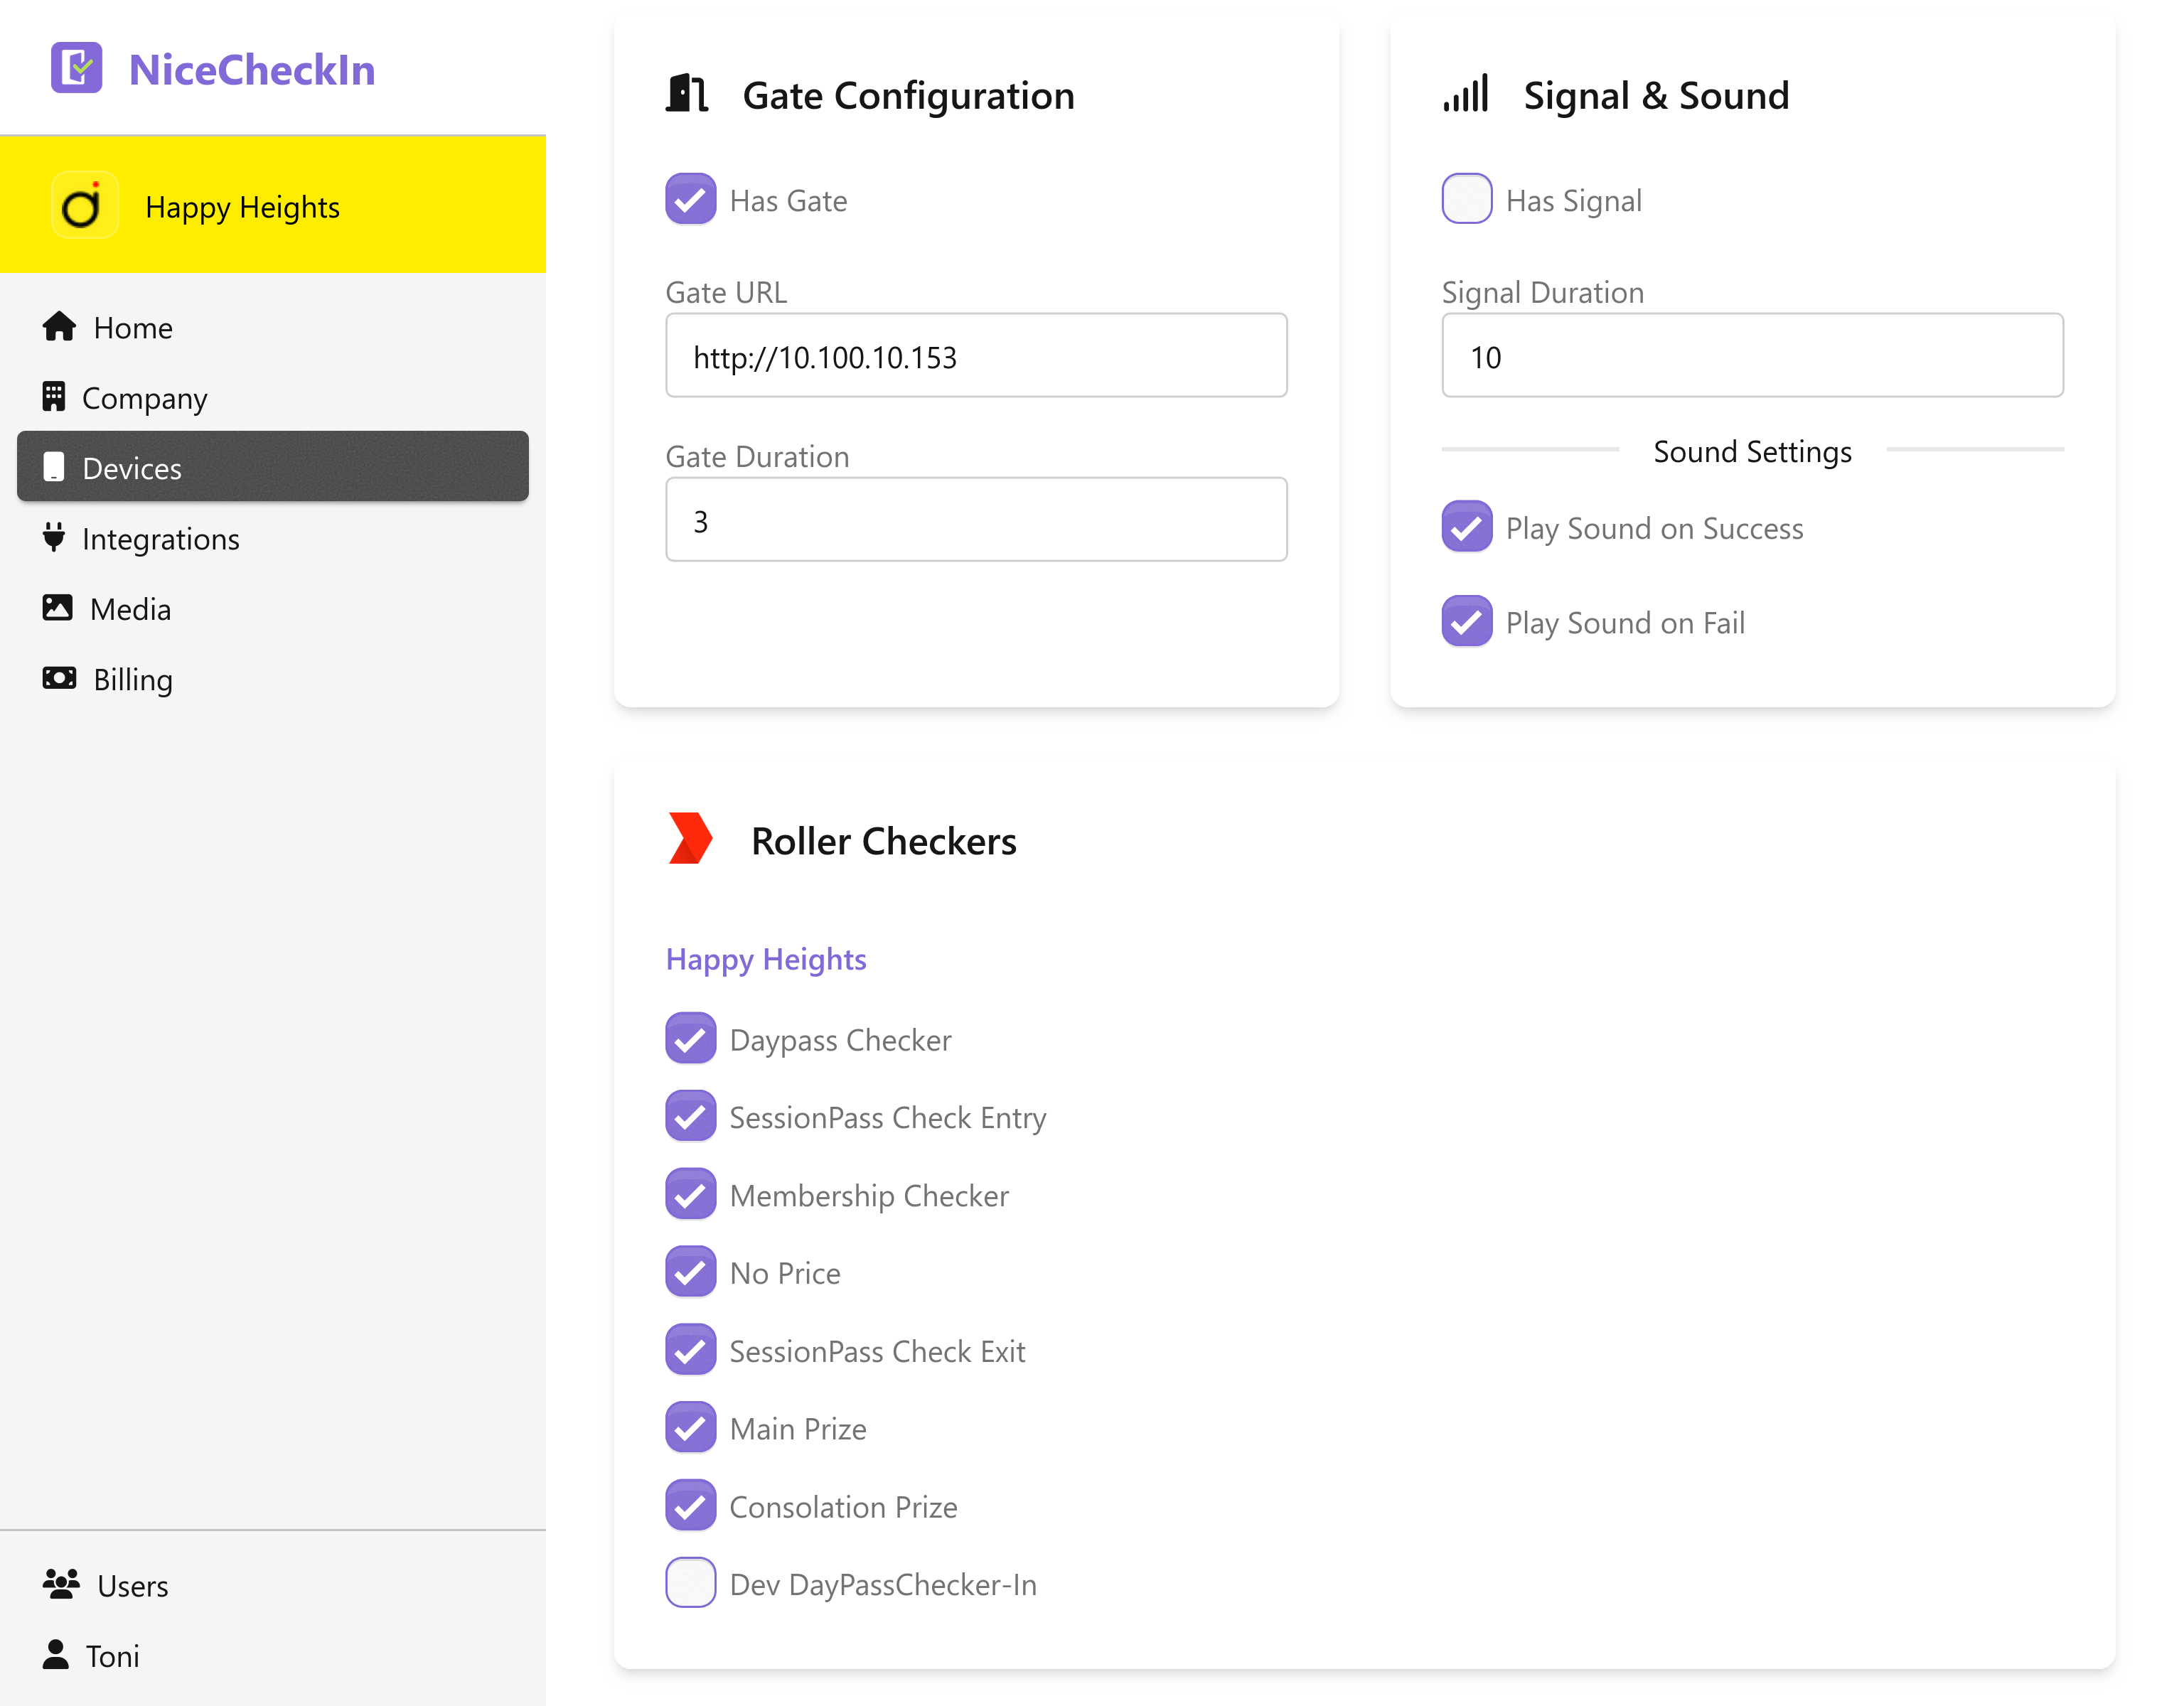Screen dimensions: 2184x1706
Task: Click the NiceCheckIn logo icon
Action: click(x=76, y=68)
